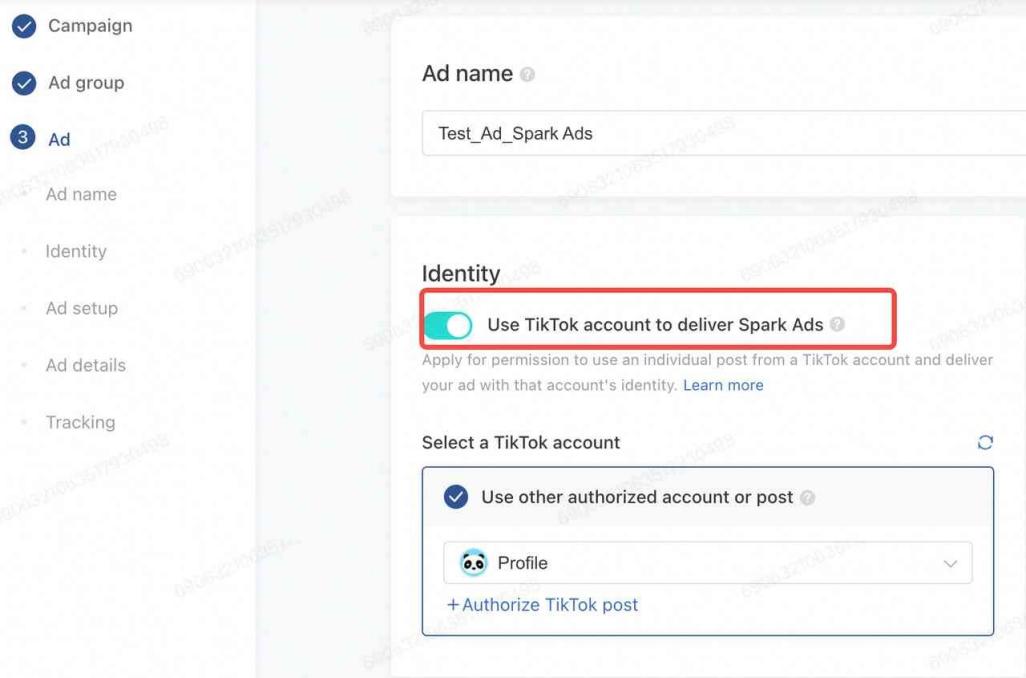Go to Identity section in sidebar
Viewport: 1026px width, 678px height.
click(x=76, y=251)
